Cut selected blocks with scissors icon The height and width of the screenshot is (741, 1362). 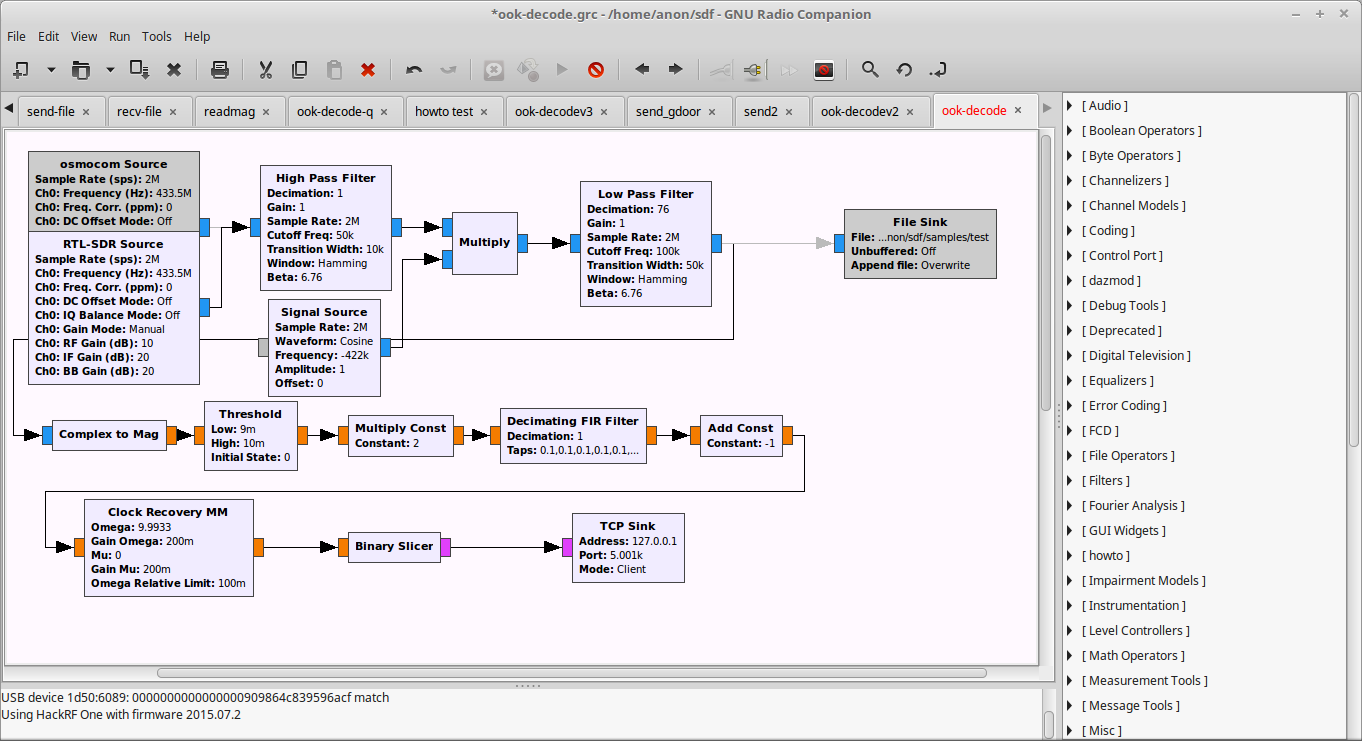click(x=266, y=70)
